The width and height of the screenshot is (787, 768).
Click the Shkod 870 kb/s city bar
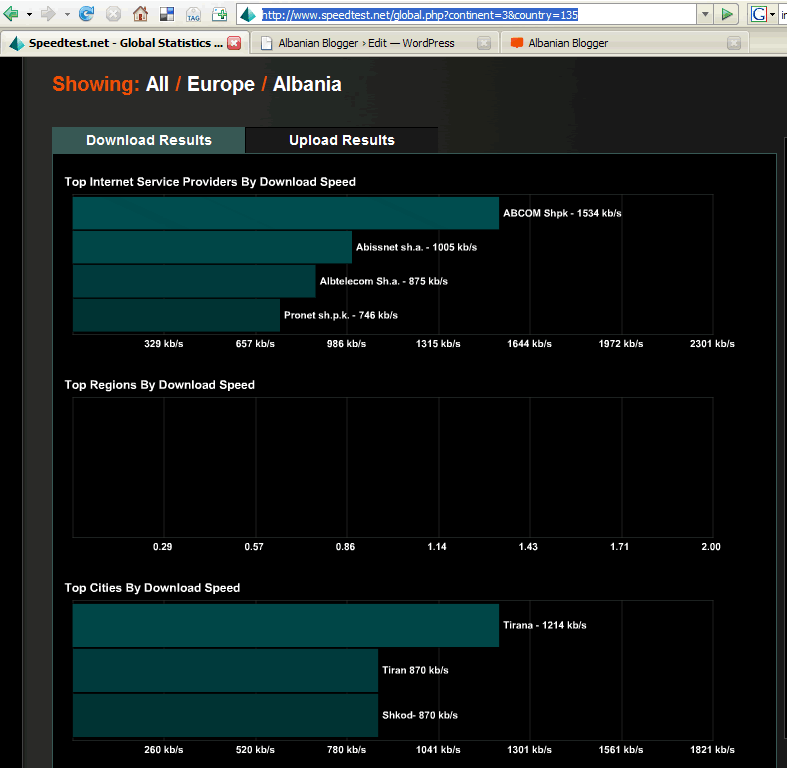click(x=225, y=715)
